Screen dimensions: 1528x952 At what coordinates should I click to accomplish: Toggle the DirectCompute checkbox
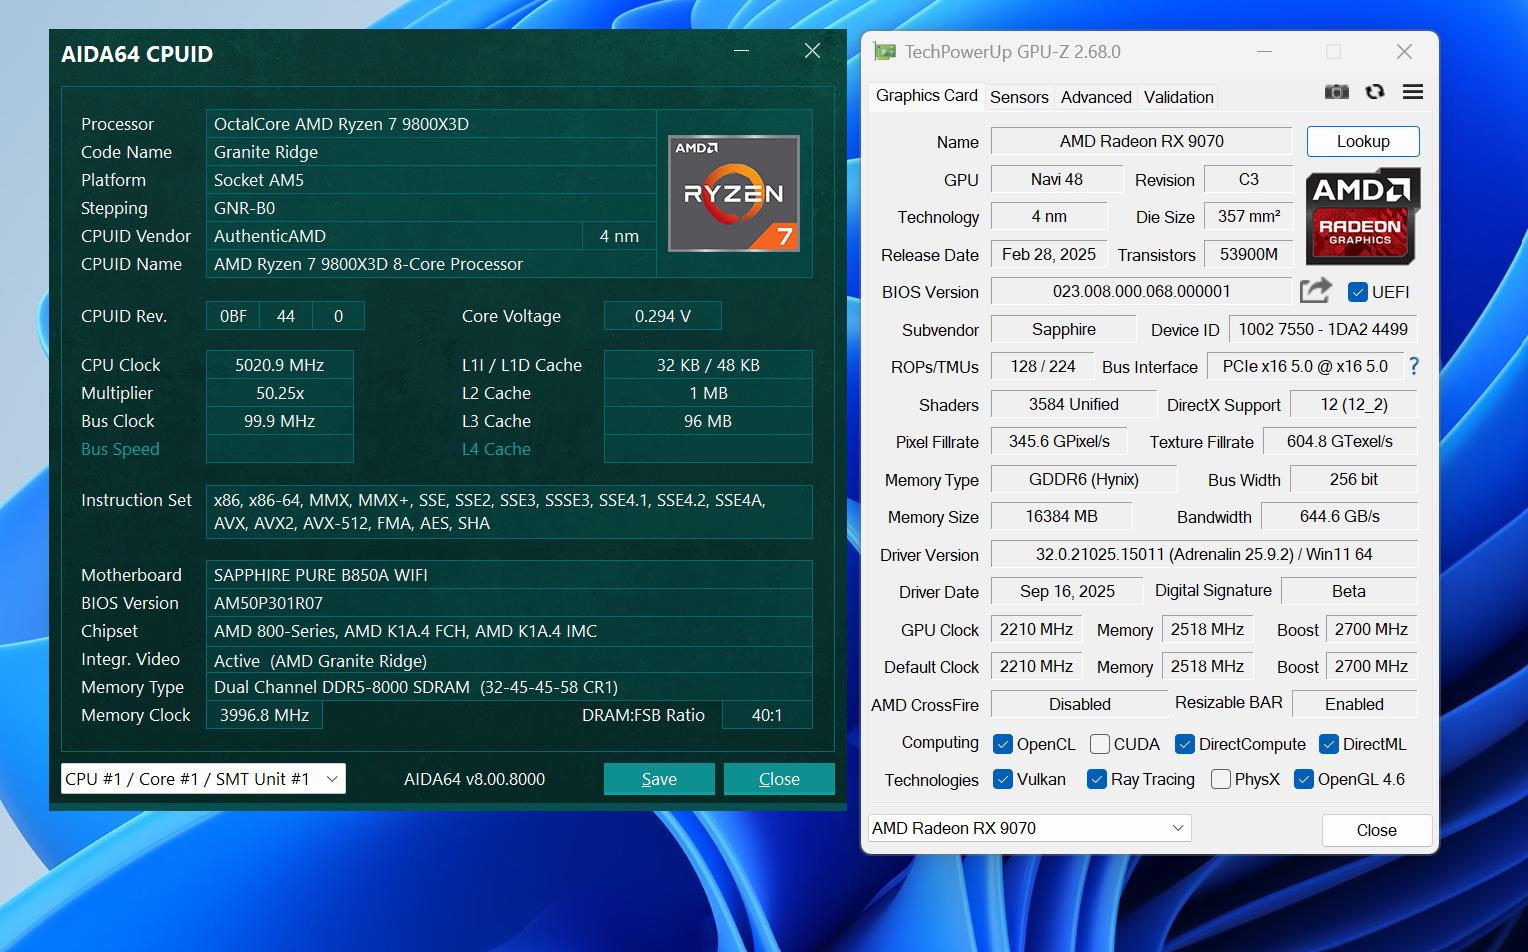tap(1185, 744)
